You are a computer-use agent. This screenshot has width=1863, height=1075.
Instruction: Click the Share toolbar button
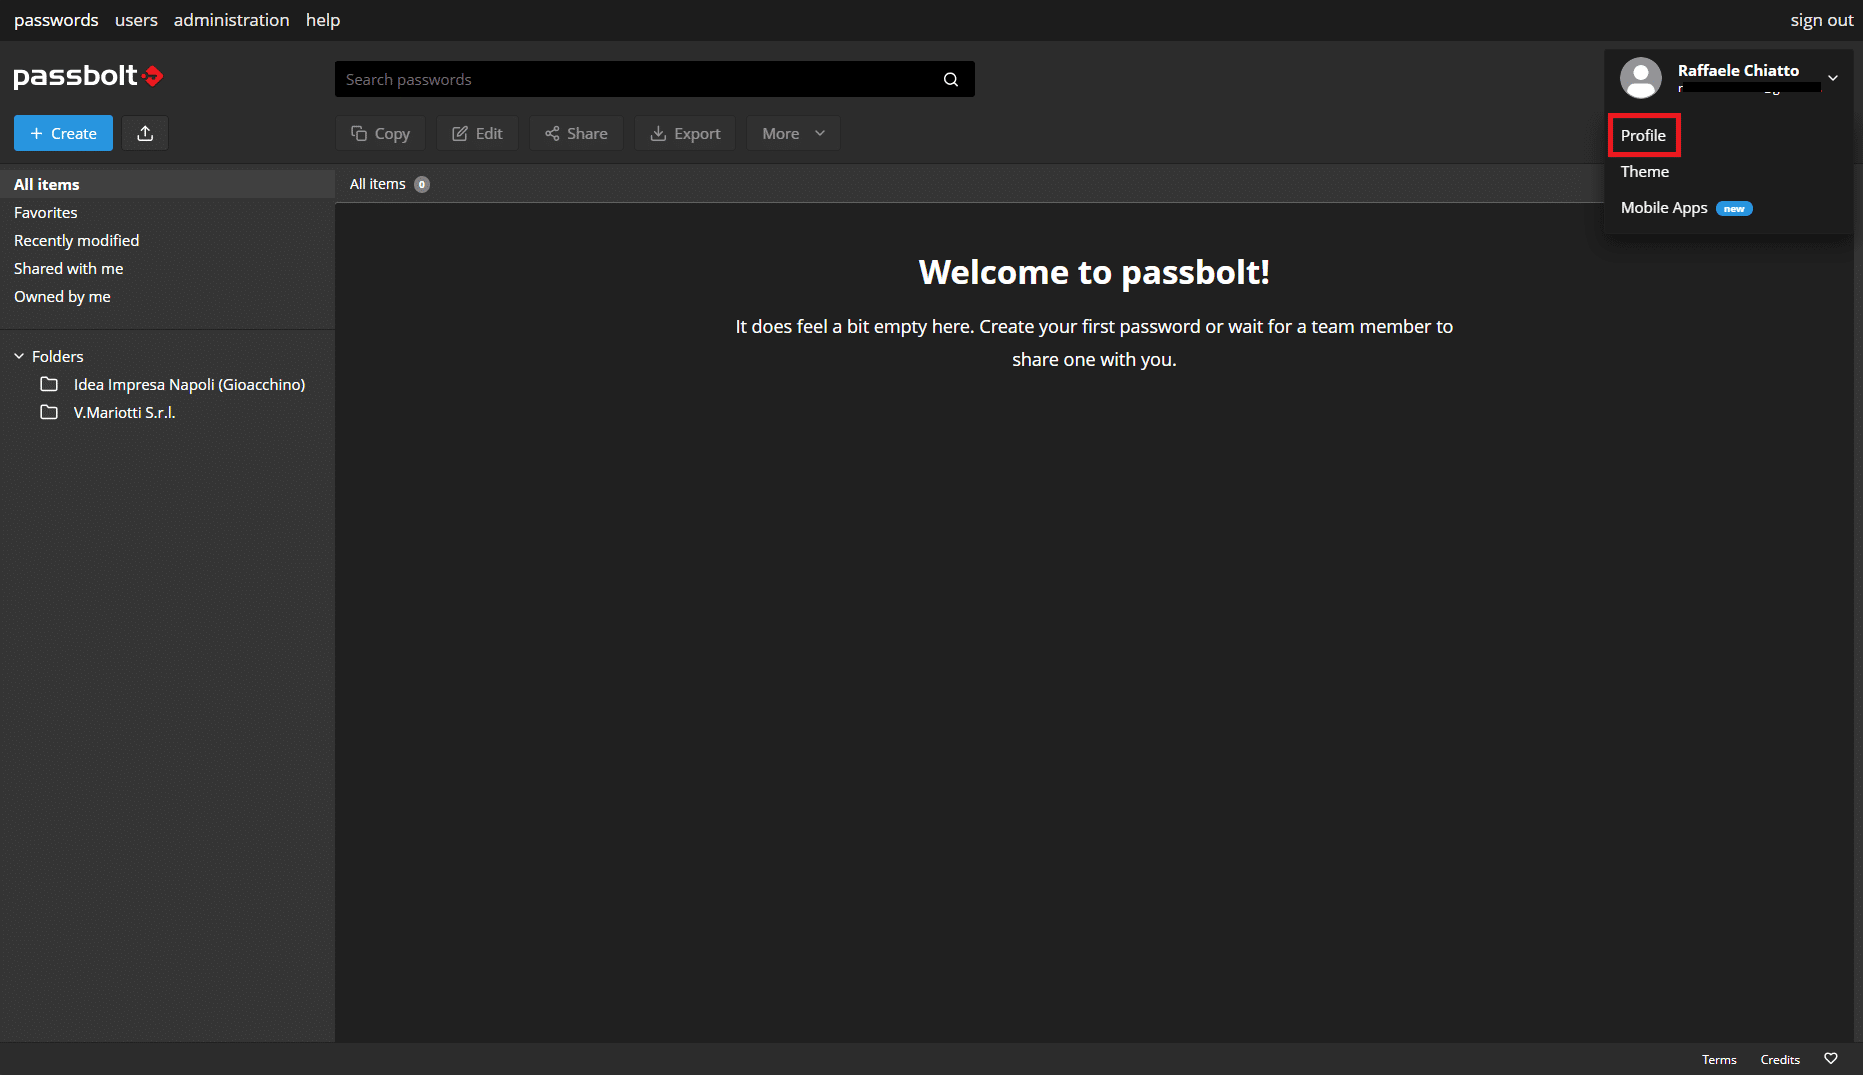(x=576, y=133)
